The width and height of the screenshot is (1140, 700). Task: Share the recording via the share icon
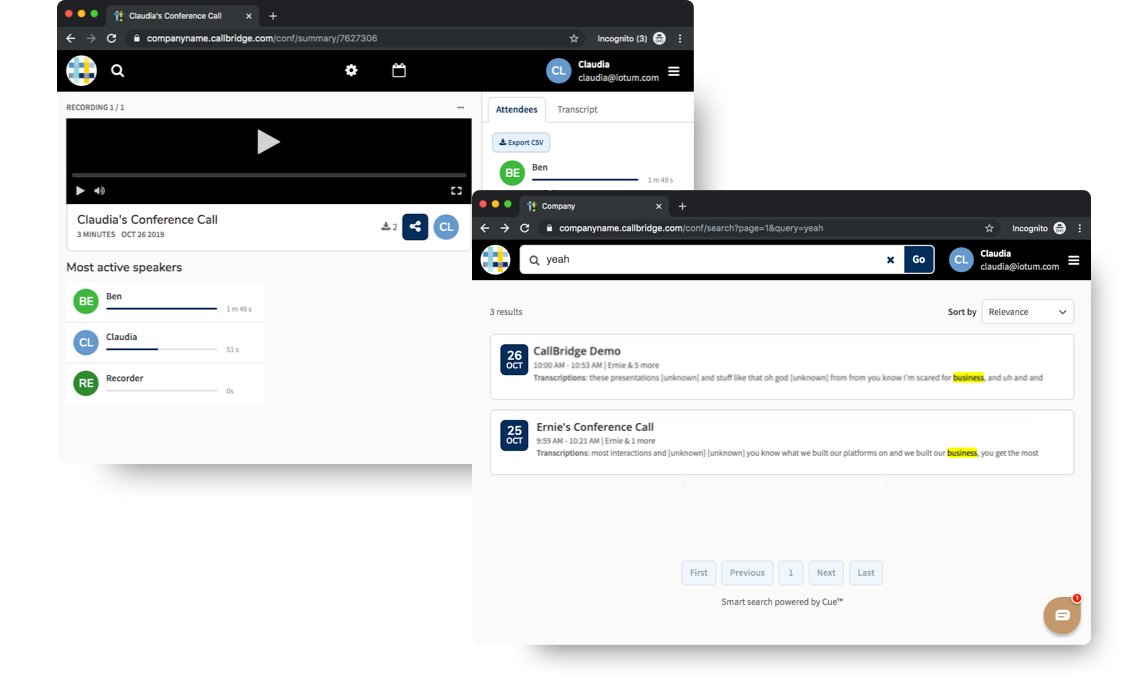[x=415, y=227]
